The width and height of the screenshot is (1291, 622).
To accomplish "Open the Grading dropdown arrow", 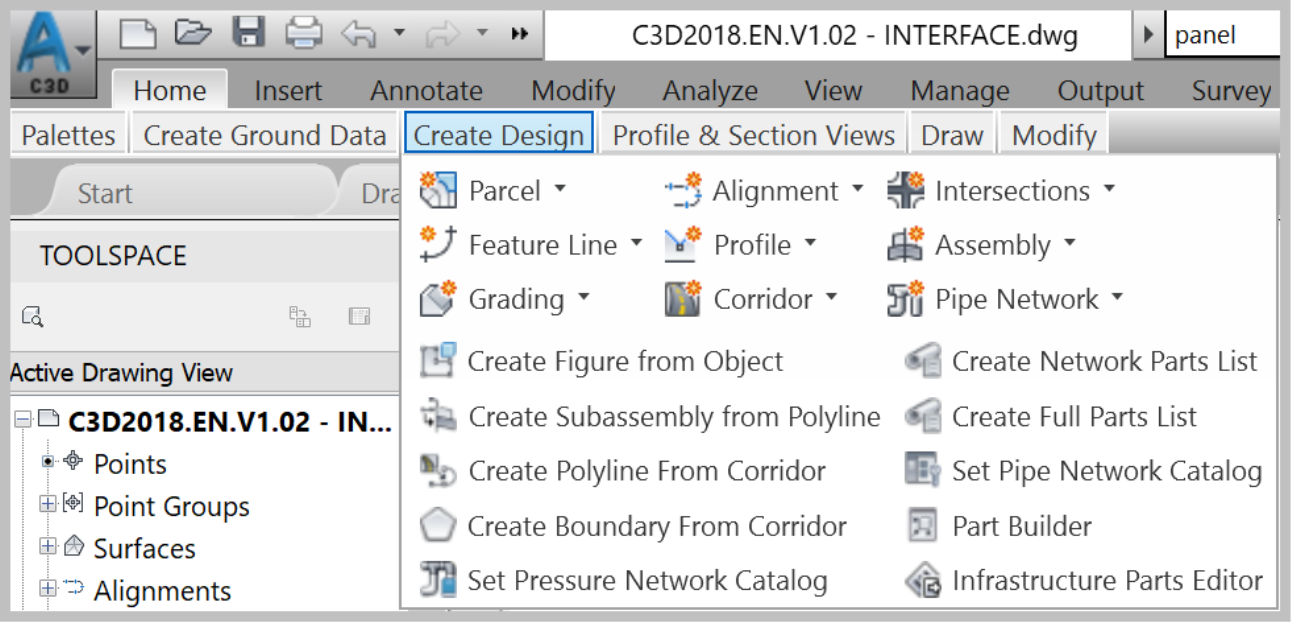I will pos(583,297).
